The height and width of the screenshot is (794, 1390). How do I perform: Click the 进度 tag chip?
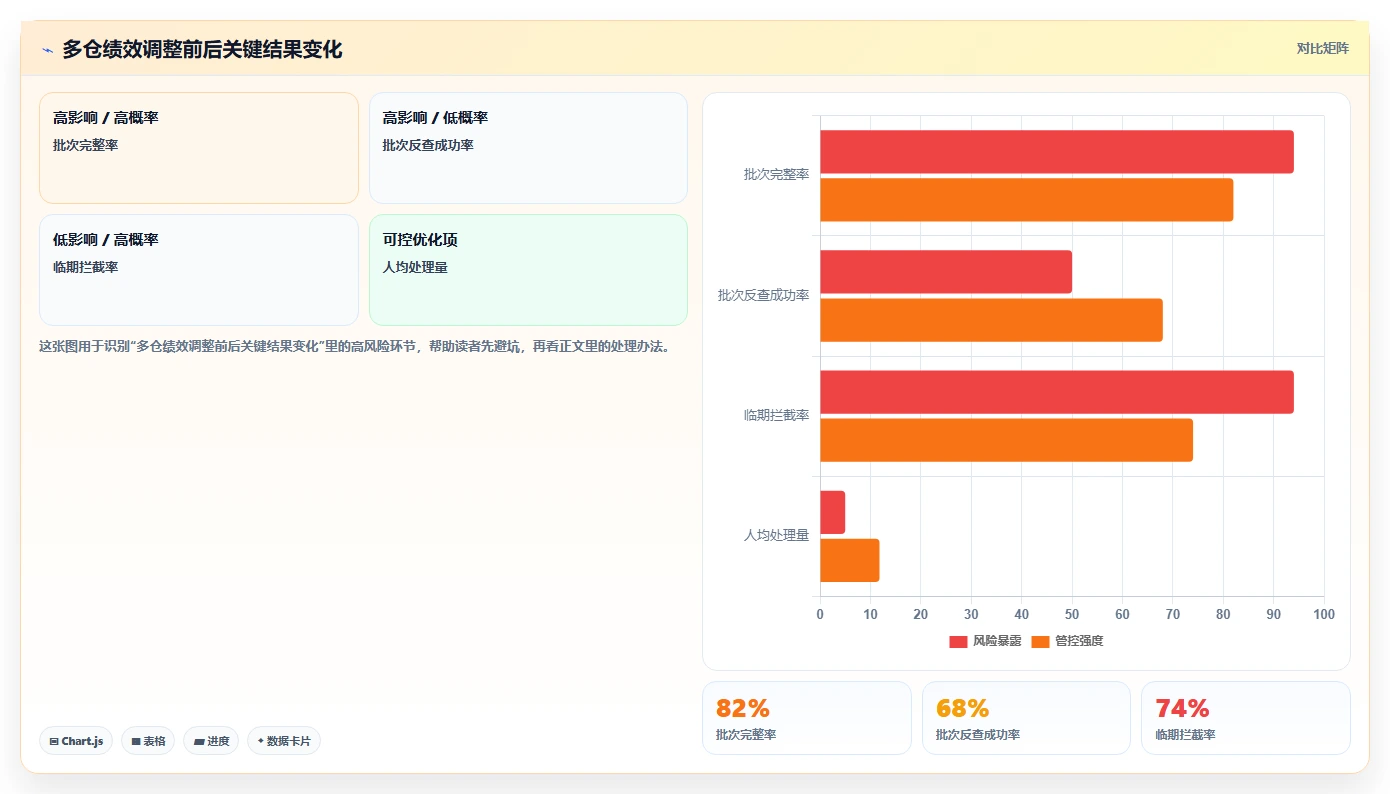click(211, 741)
